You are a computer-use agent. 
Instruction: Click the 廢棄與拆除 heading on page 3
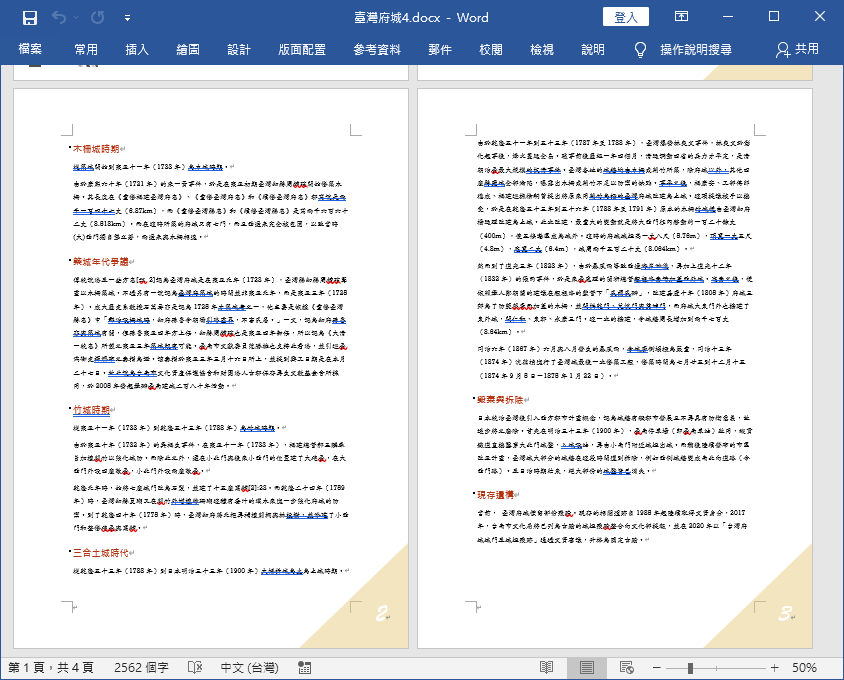point(500,399)
